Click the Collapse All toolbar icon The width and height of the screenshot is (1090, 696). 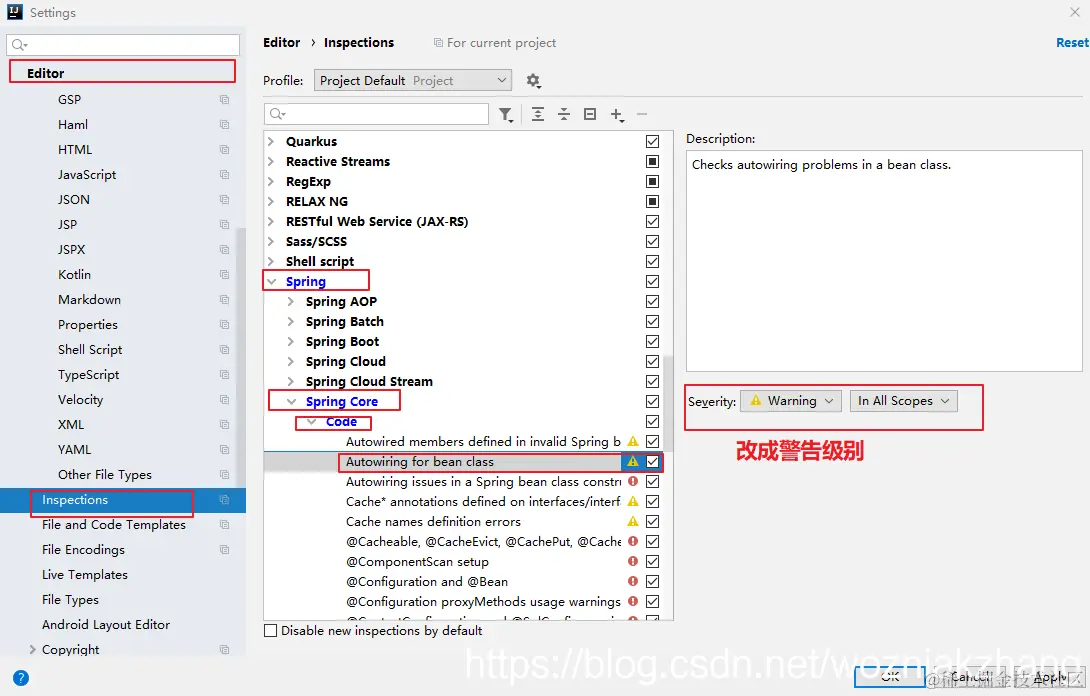click(564, 114)
